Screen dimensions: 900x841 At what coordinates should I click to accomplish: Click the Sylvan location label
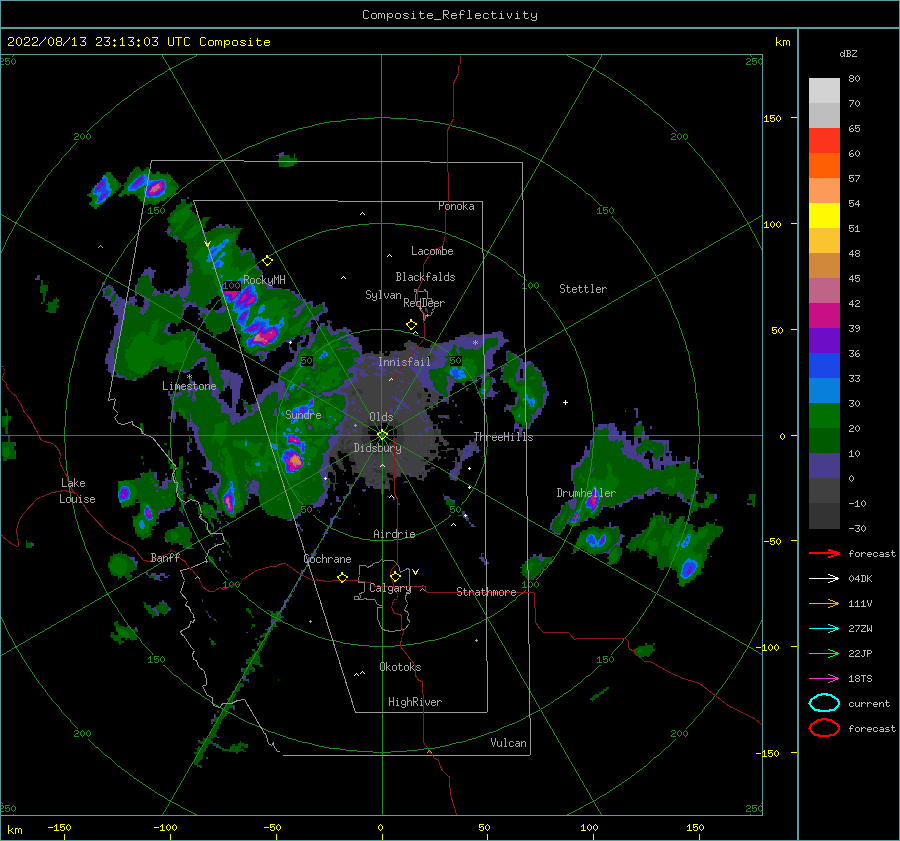click(x=383, y=295)
